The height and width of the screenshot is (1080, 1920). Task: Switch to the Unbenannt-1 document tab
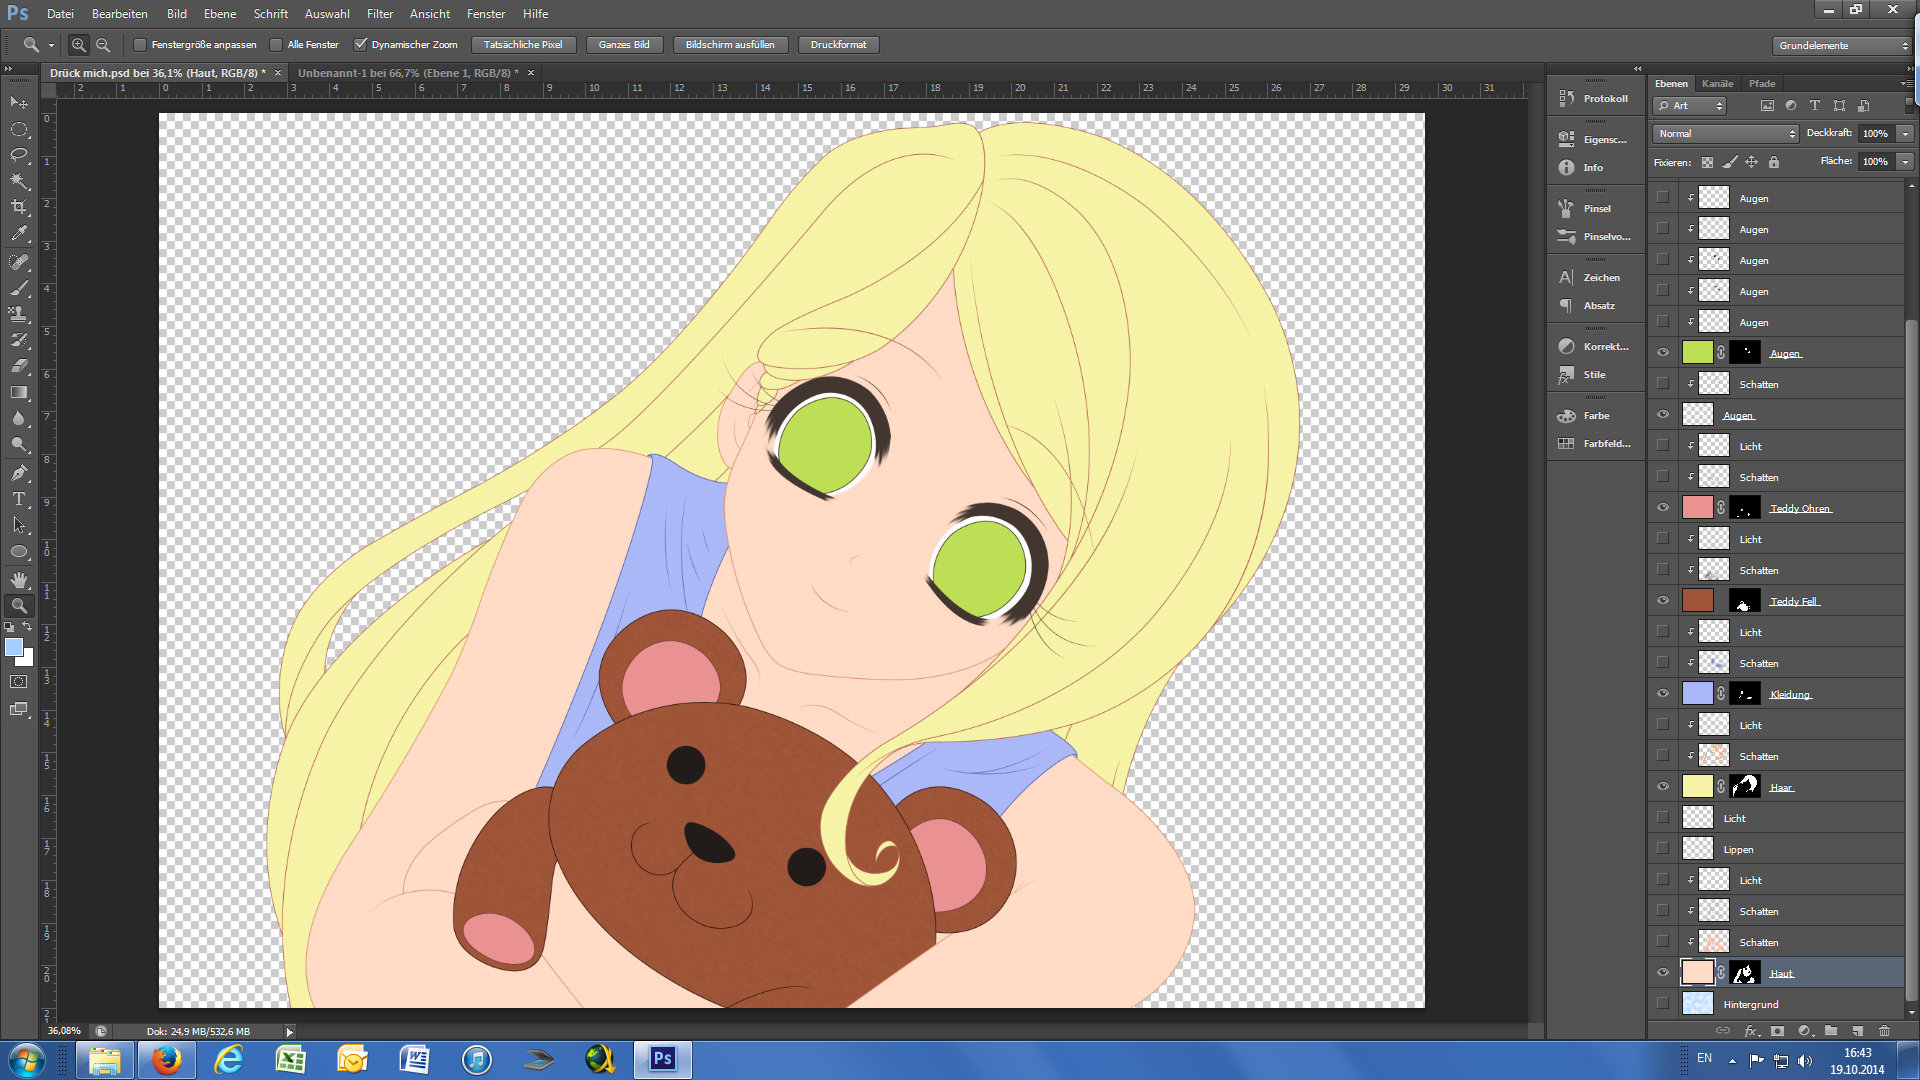pyautogui.click(x=408, y=73)
